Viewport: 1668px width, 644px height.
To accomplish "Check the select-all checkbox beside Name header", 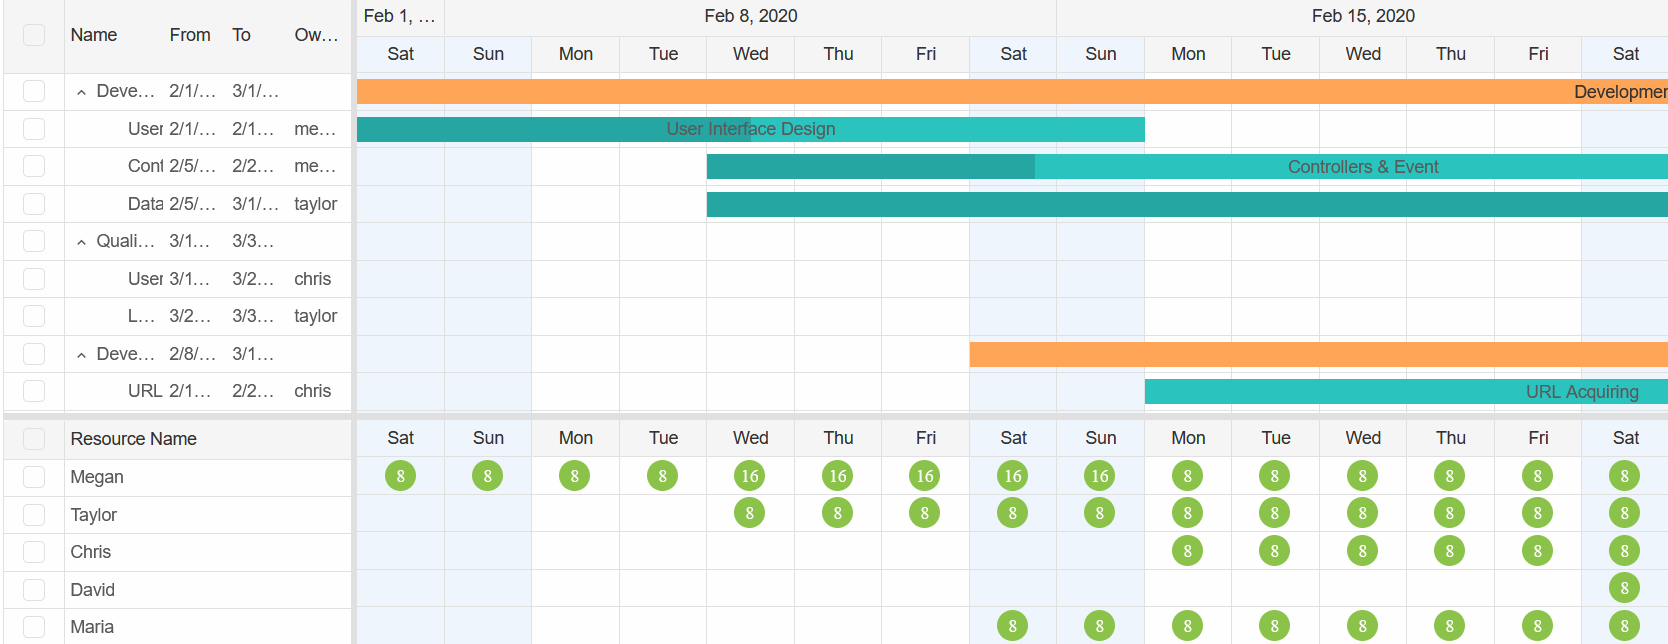I will click(x=34, y=35).
